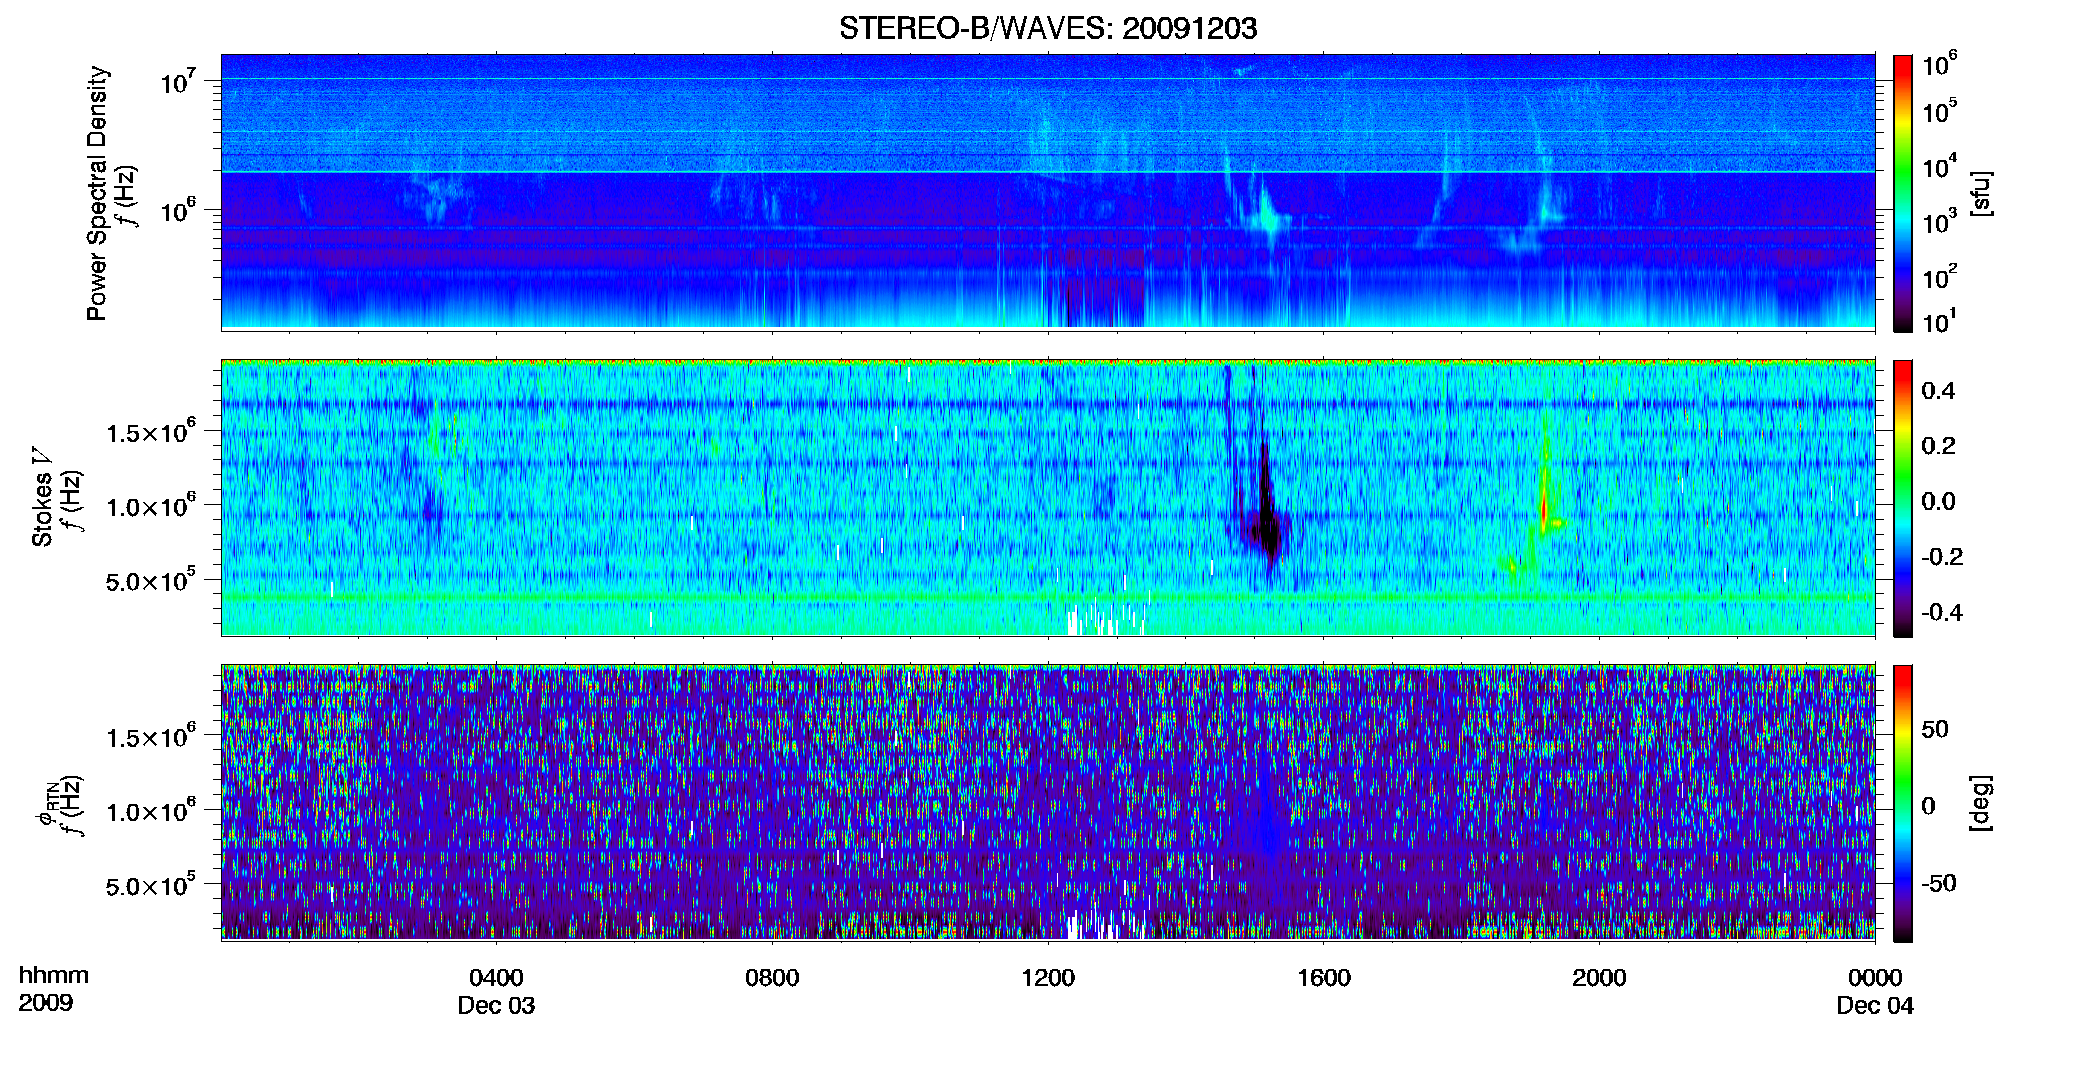Image resolution: width=2096 pixels, height=1080 pixels.
Task: Click the Stokes V axis label
Action: click(x=42, y=498)
